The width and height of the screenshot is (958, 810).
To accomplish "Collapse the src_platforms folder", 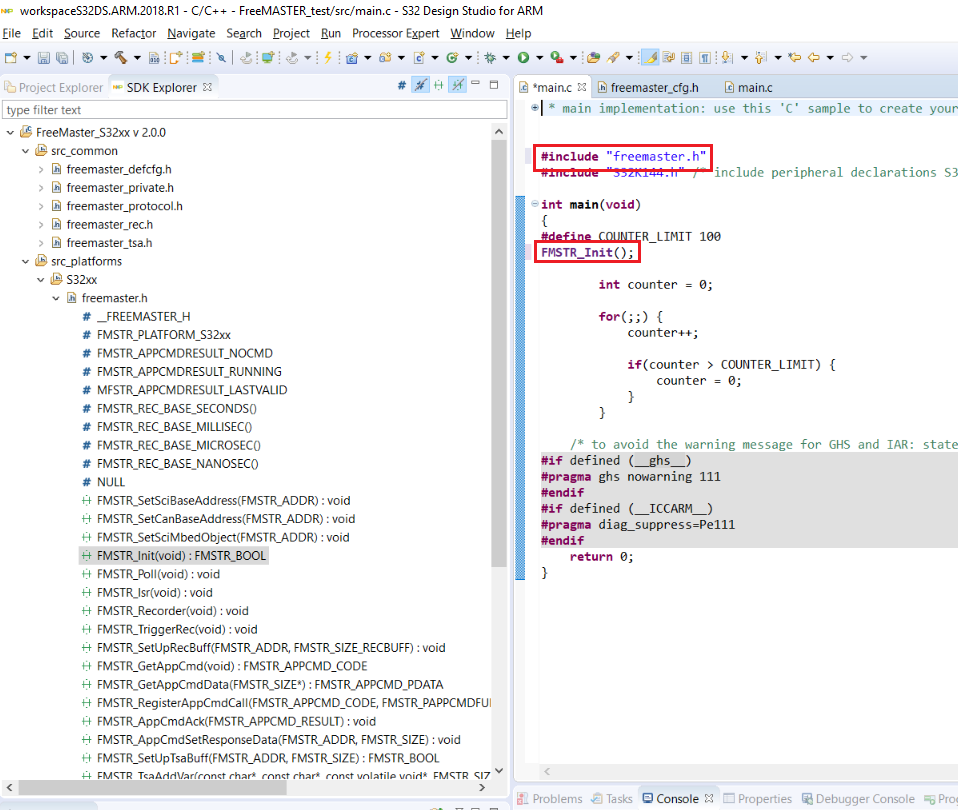I will click(x=26, y=261).
